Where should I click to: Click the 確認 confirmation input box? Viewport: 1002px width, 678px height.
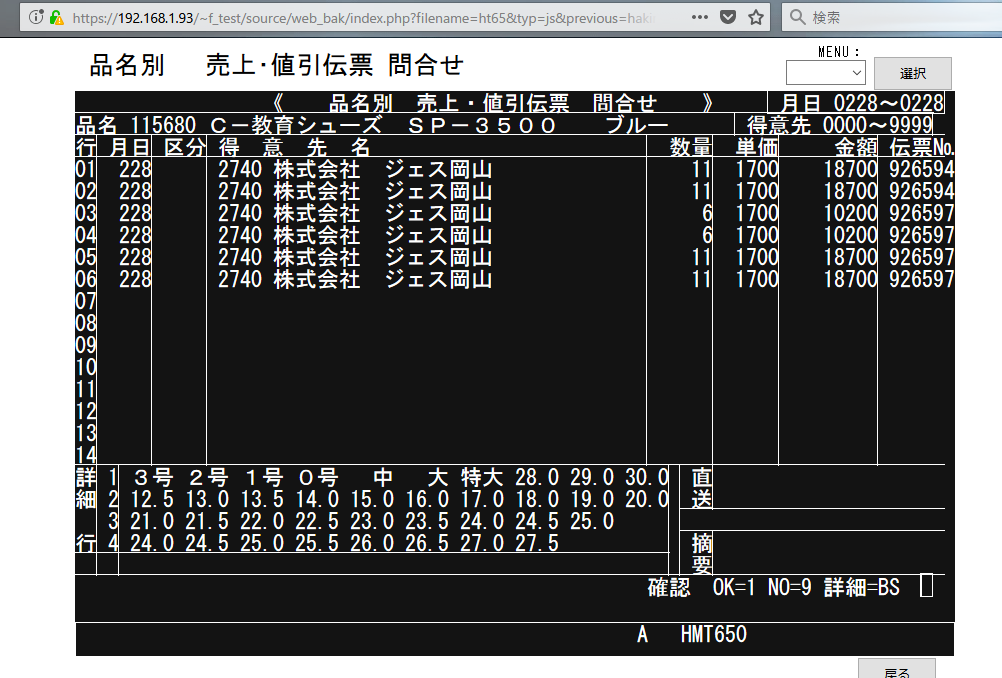click(926, 587)
